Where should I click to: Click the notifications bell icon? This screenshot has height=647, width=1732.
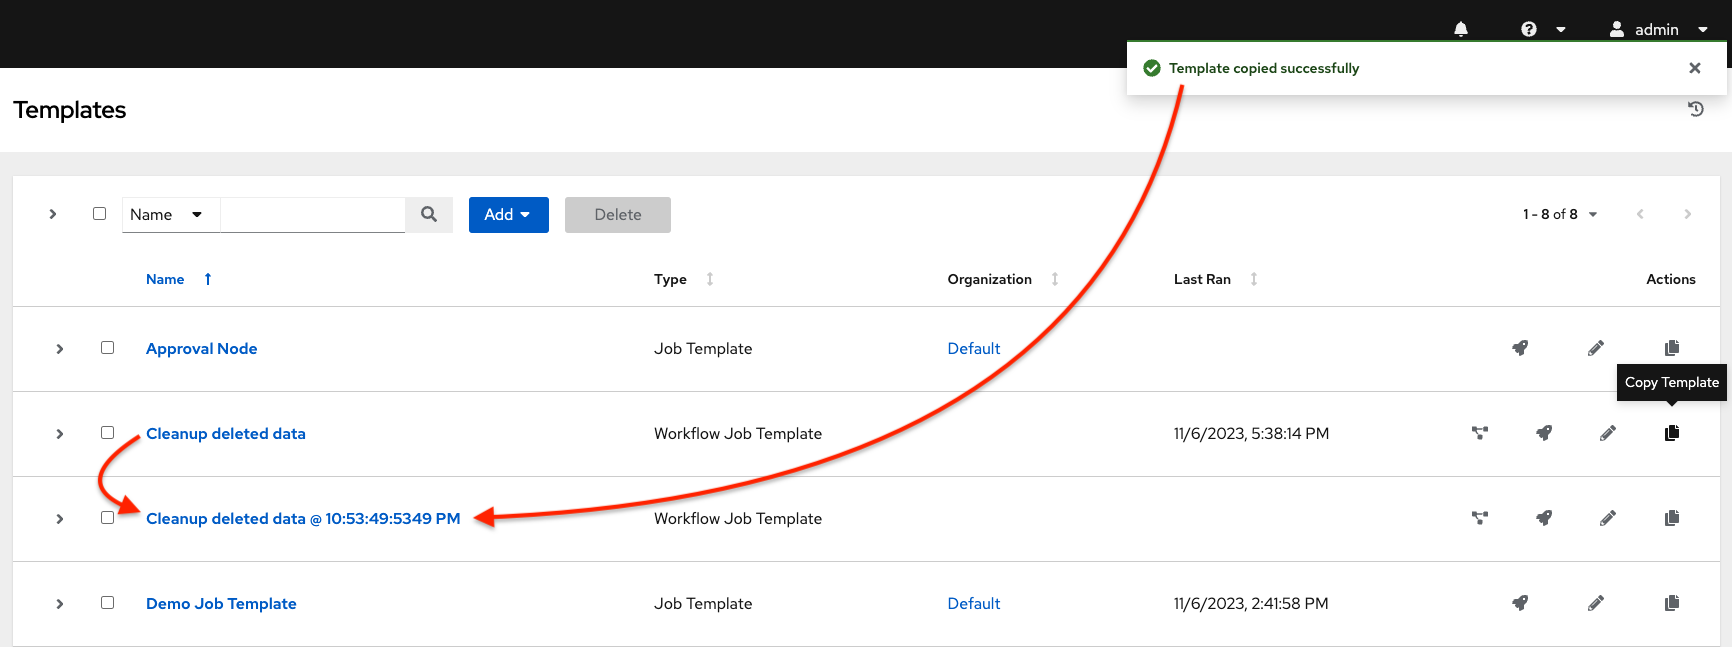[x=1461, y=29]
